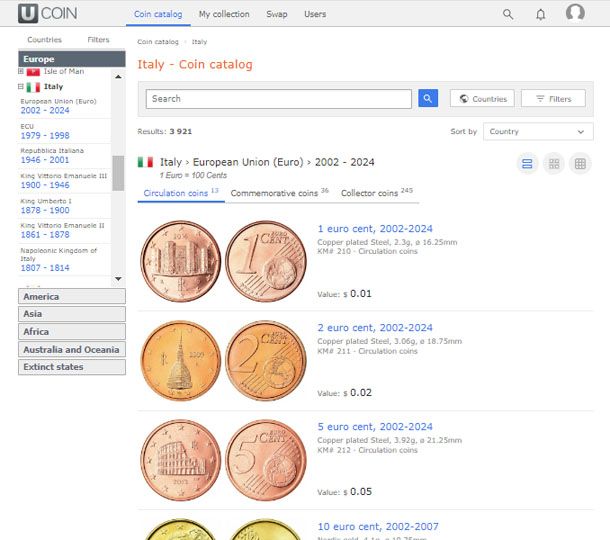This screenshot has height=540, width=610.
Task: View the 2 euro cent reverse image
Action: [266, 361]
